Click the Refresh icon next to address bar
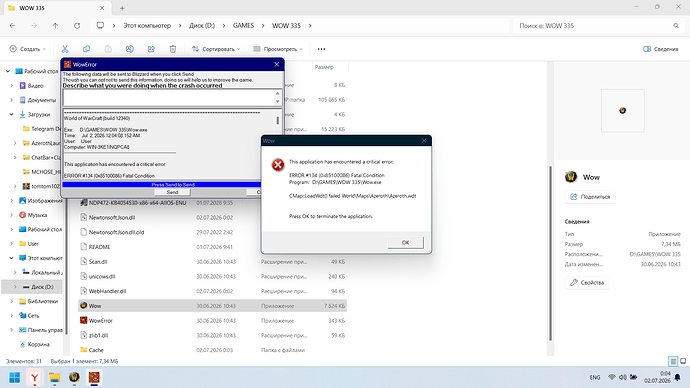 click(77, 26)
